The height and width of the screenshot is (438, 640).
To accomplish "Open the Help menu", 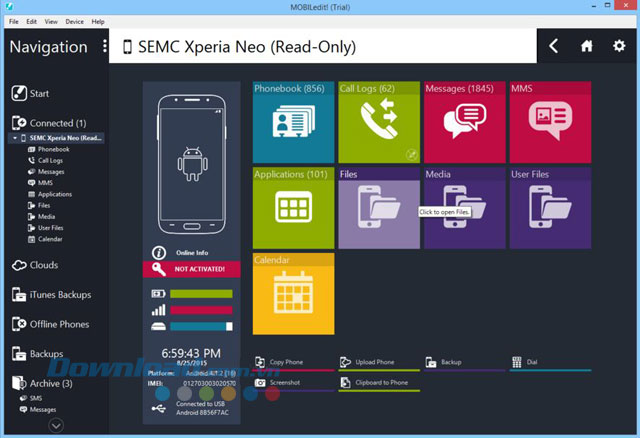I will pos(98,22).
